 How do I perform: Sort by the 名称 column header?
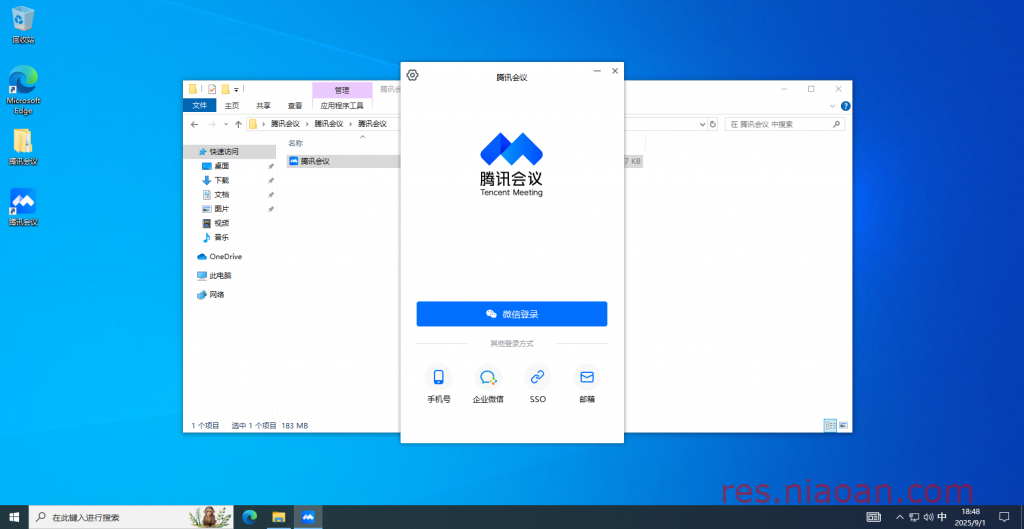click(x=295, y=143)
